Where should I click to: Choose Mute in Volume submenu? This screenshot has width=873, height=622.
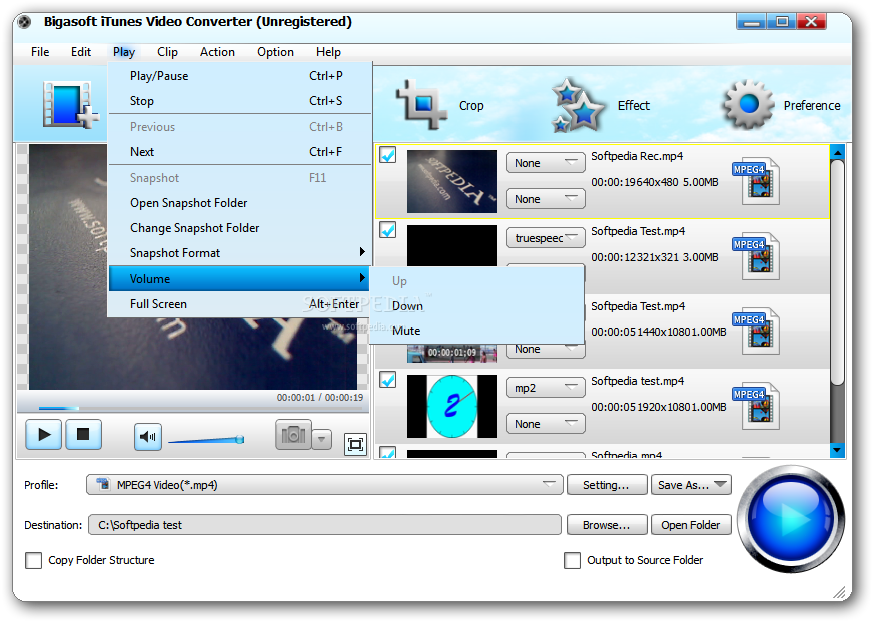[477, 331]
